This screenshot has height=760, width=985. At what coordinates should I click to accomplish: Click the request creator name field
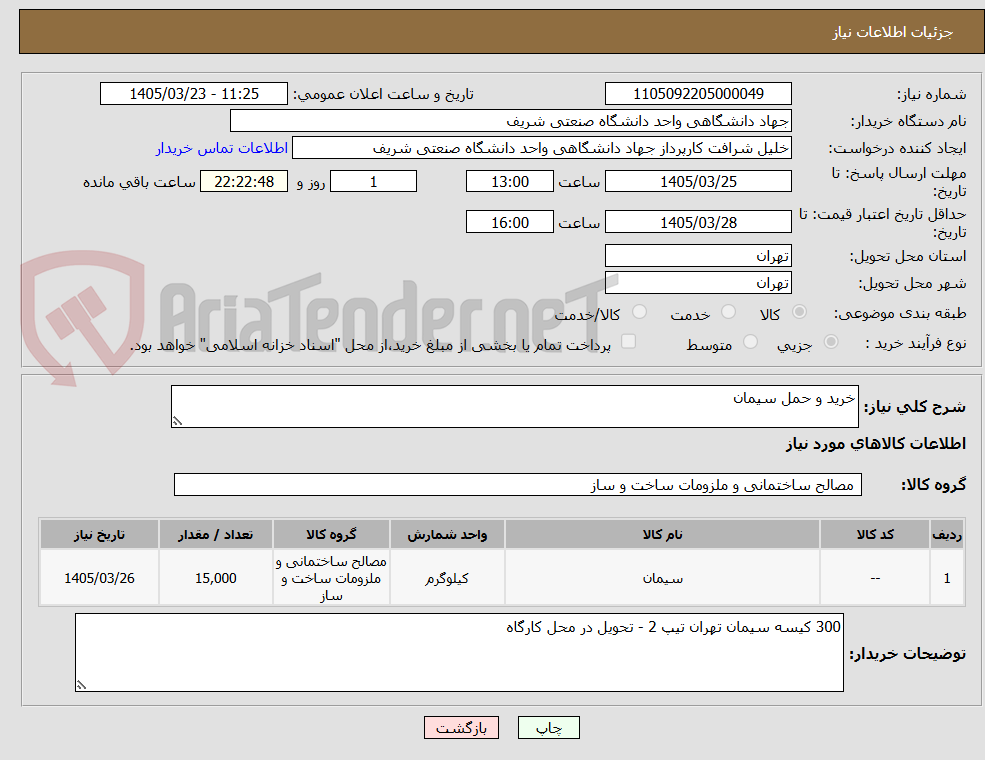[541, 148]
